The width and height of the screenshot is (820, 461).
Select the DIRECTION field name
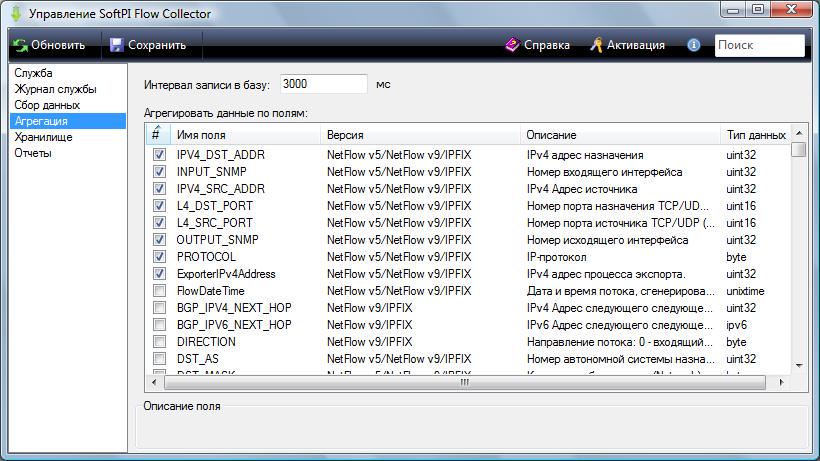206,342
